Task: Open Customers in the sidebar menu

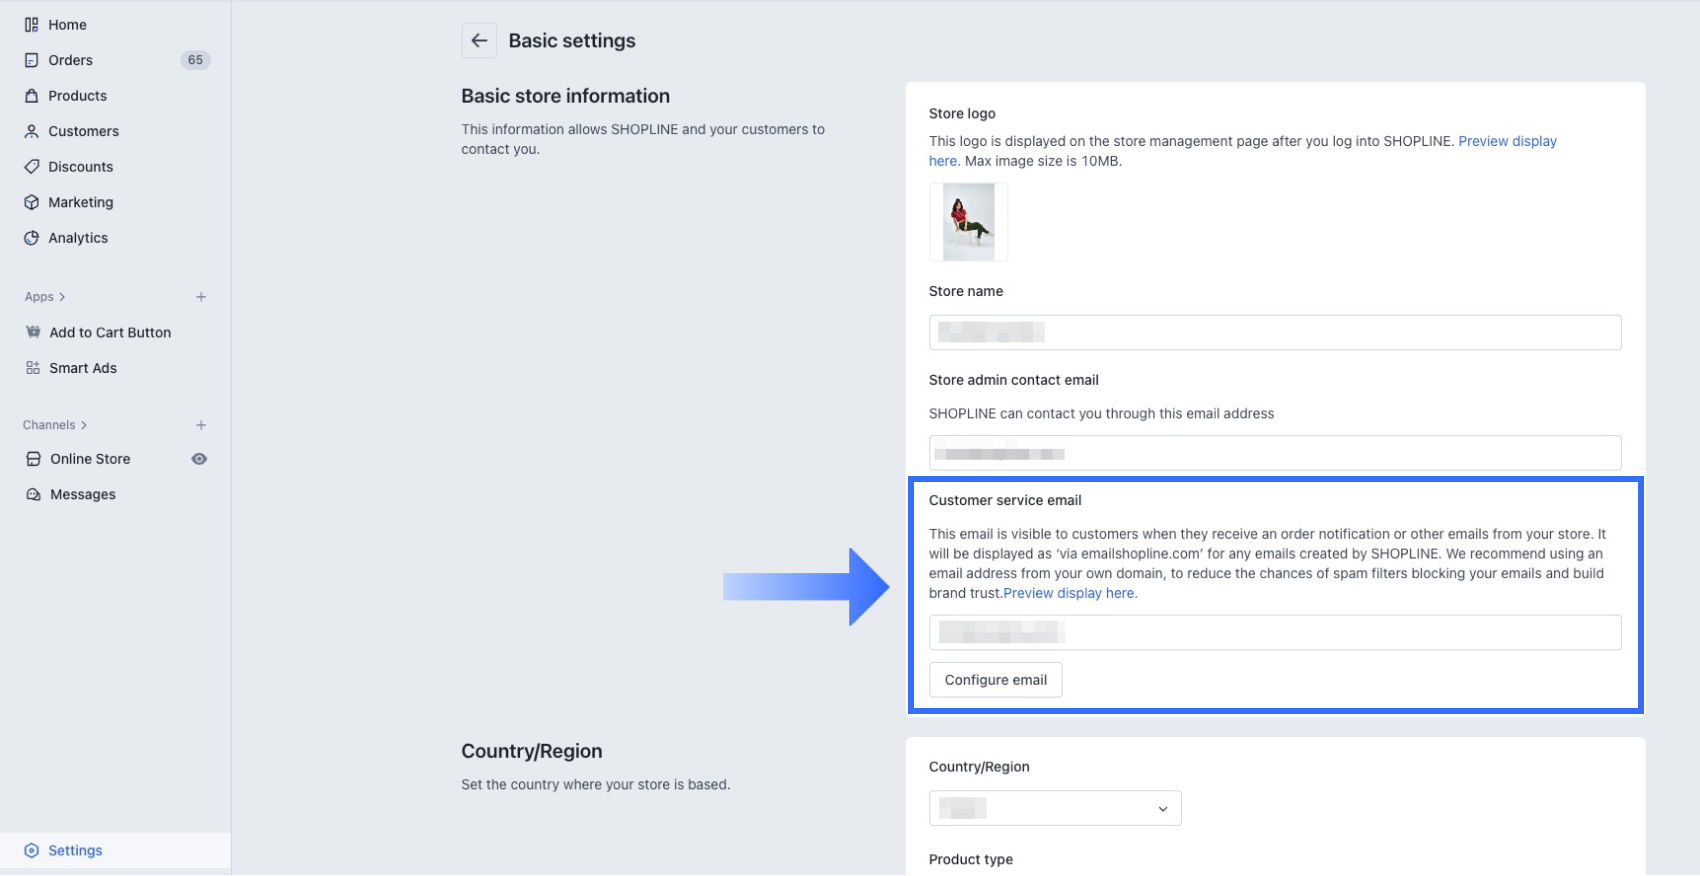Action: click(83, 131)
